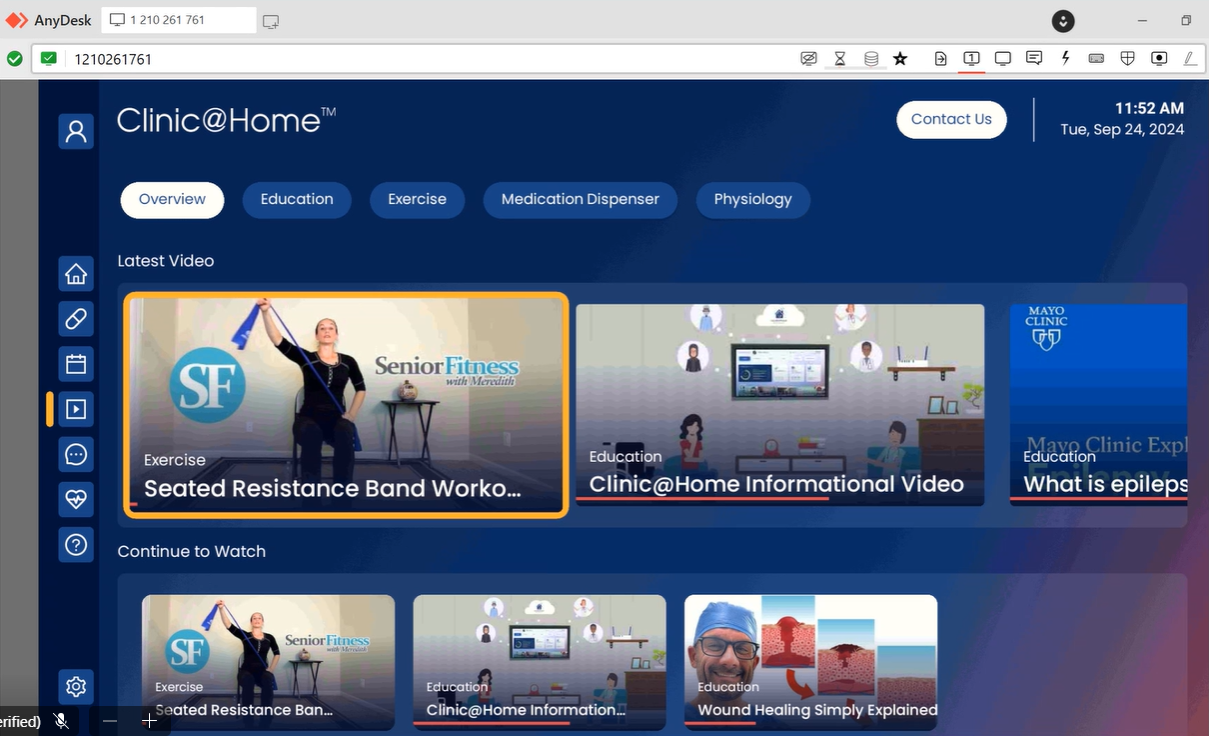Open the help question mark icon
This screenshot has height=736, width=1209.
[x=76, y=545]
